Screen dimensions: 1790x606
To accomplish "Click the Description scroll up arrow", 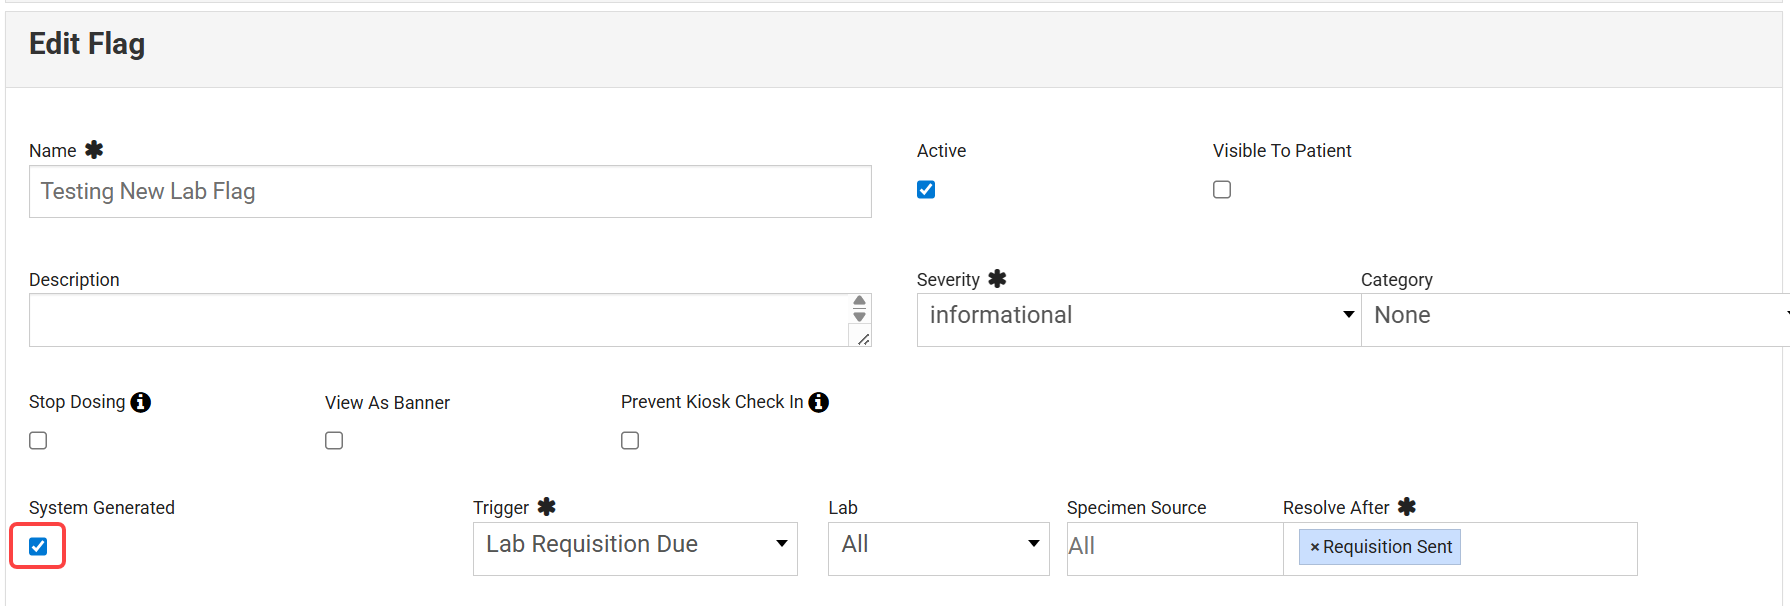I will [859, 301].
